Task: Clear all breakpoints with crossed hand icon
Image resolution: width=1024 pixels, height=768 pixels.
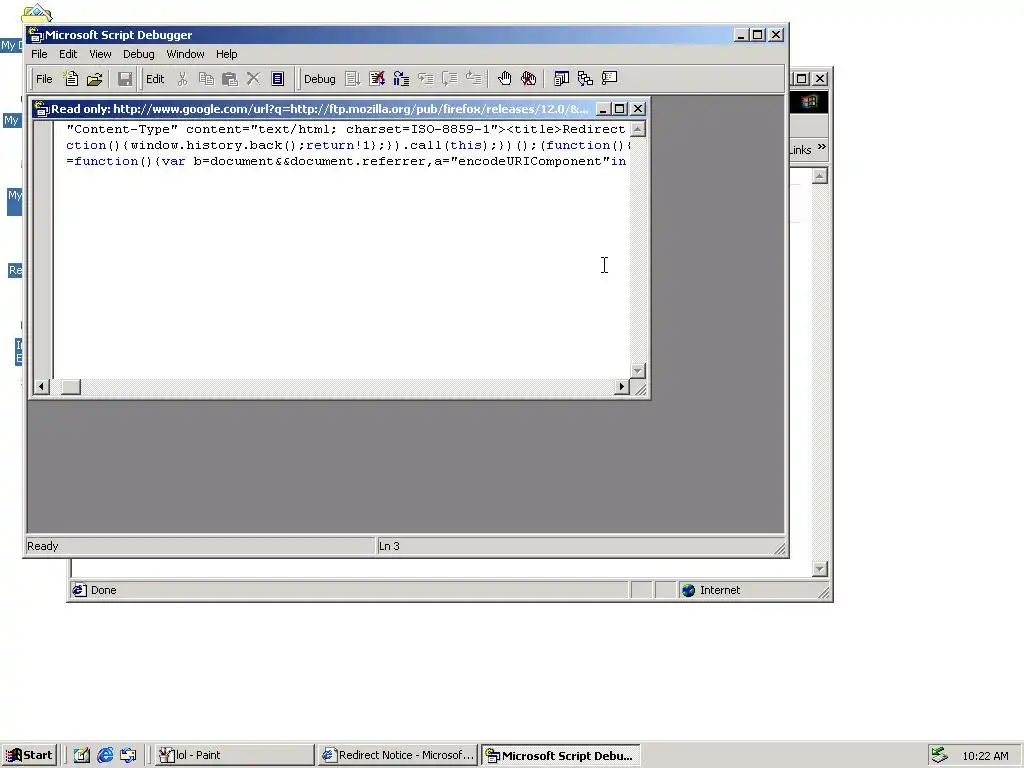Action: (x=528, y=79)
